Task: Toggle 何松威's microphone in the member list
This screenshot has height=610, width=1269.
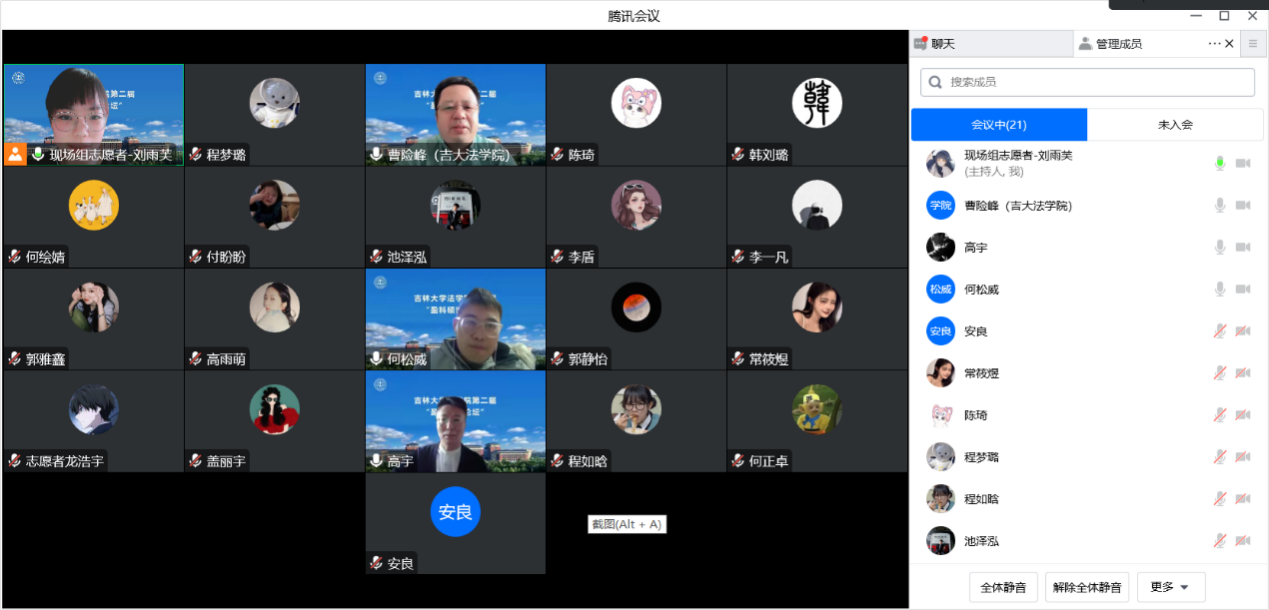Action: click(1219, 289)
